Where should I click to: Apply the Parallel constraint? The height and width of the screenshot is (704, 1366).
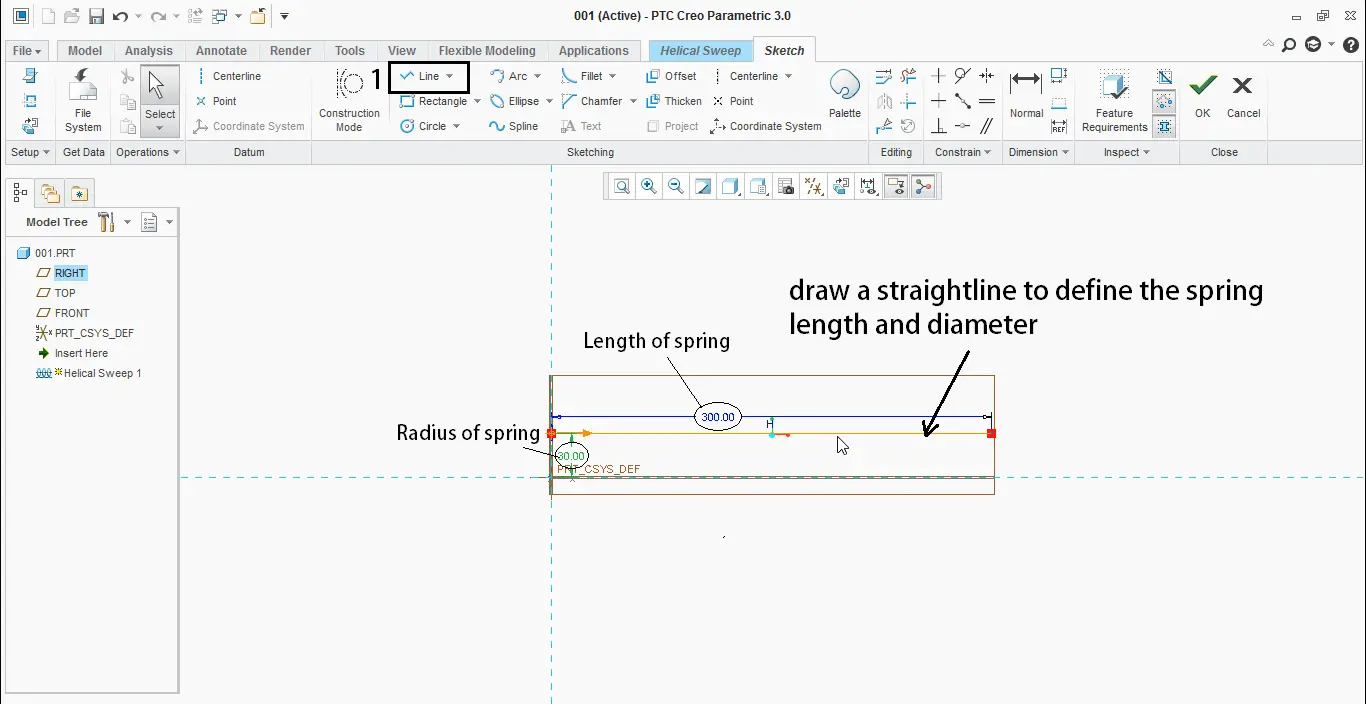click(987, 126)
